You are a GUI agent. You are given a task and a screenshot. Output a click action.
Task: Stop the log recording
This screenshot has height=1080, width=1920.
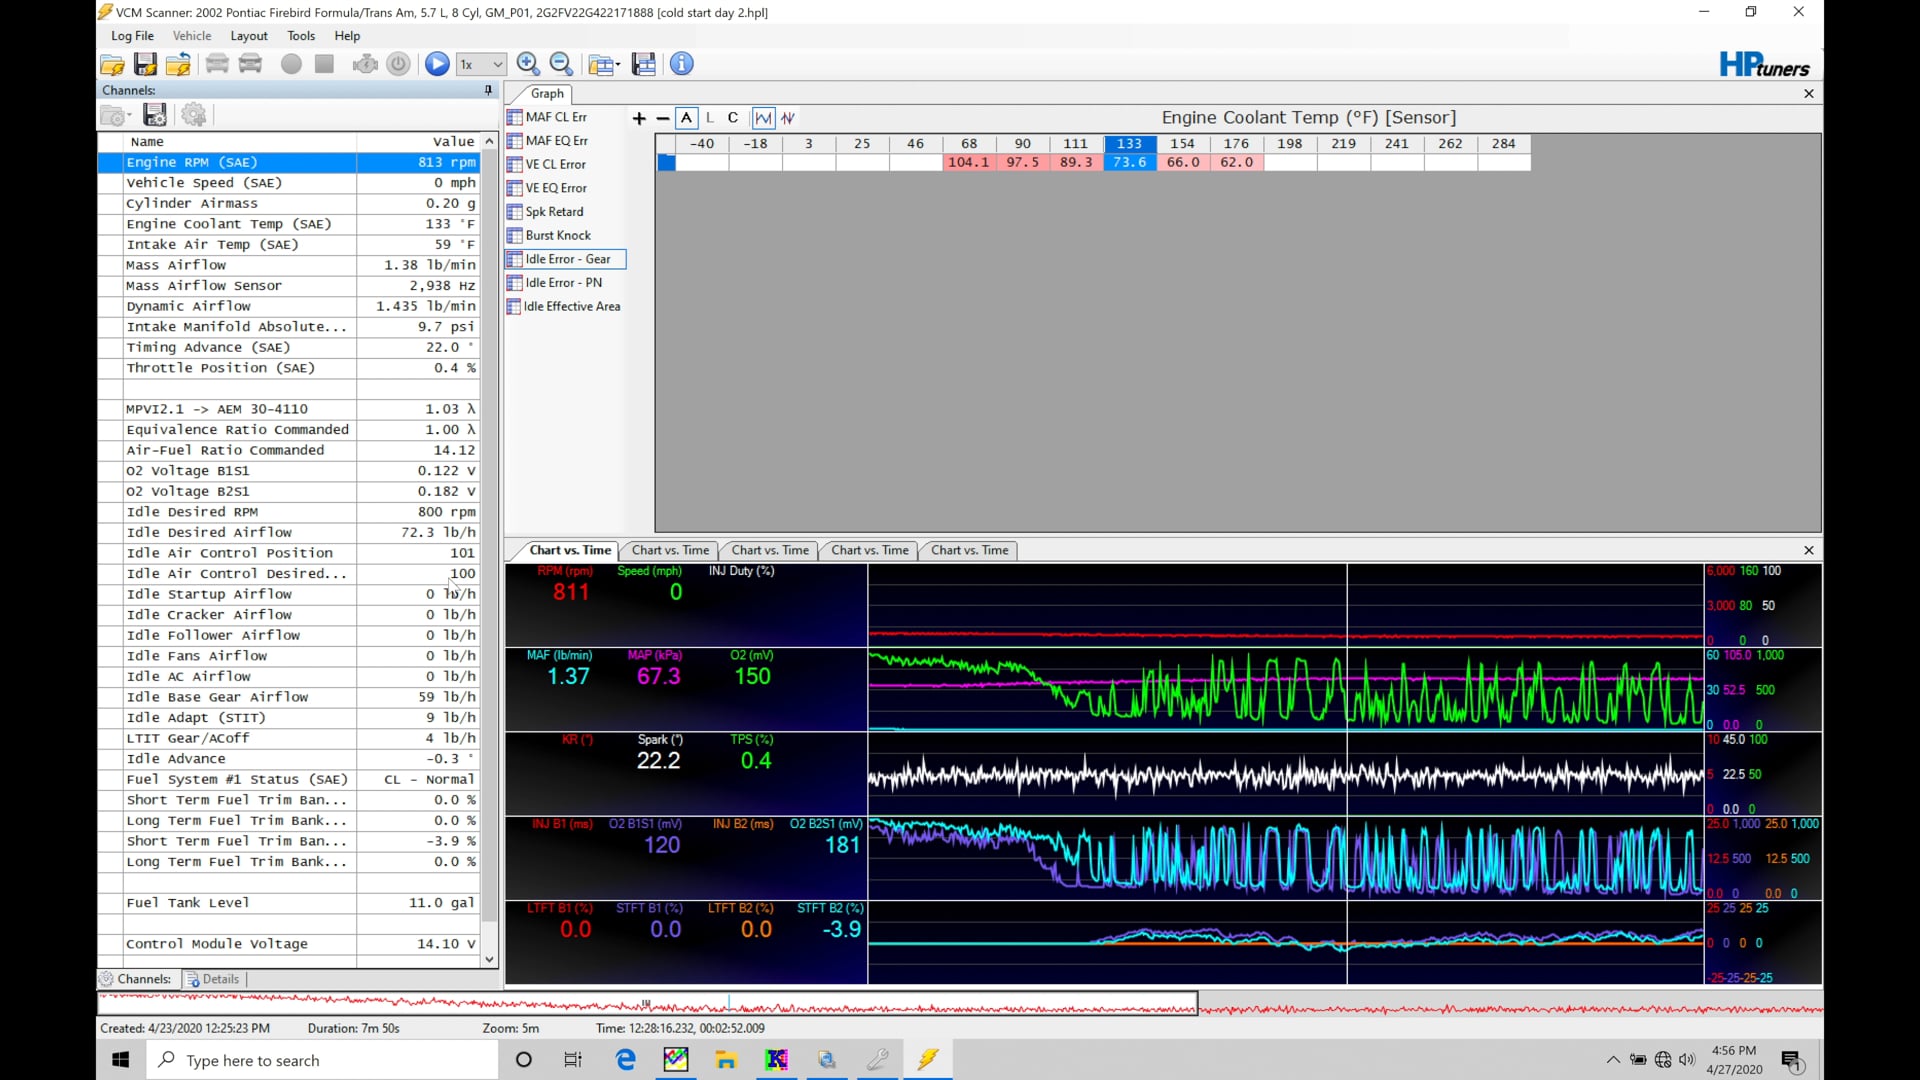323,63
